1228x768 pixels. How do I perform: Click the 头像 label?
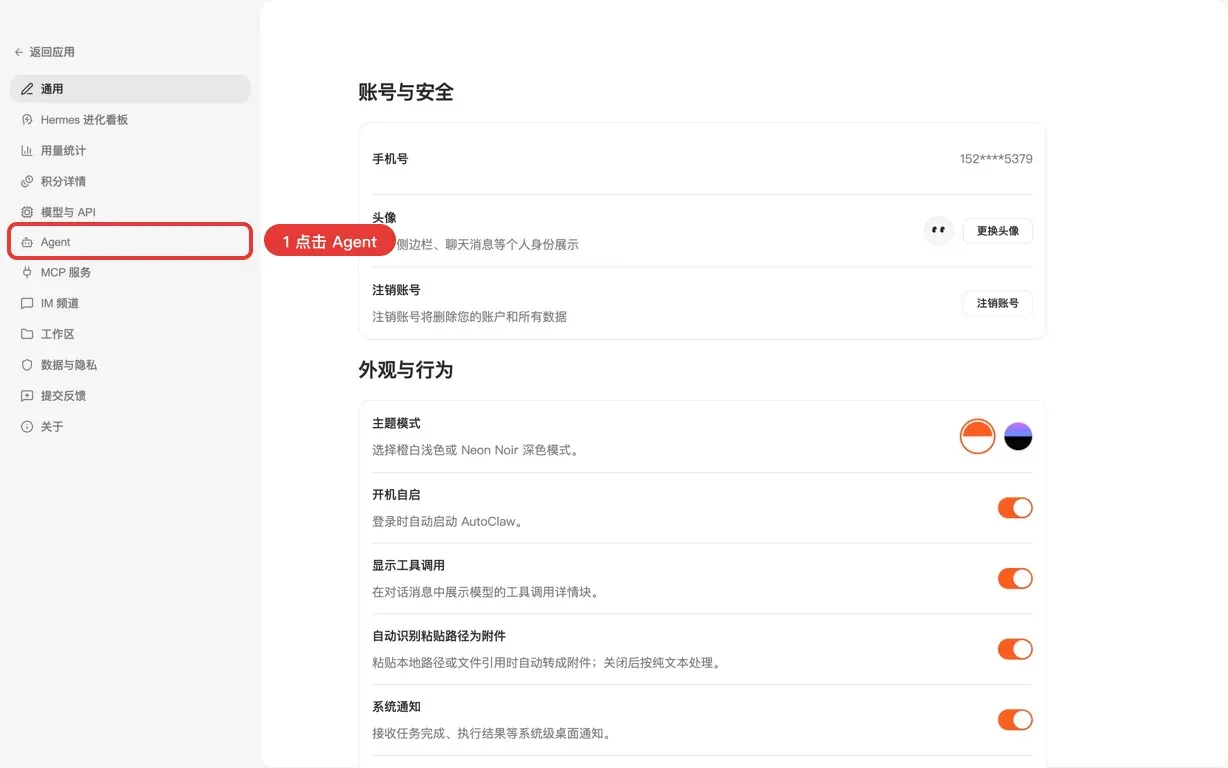pos(384,218)
